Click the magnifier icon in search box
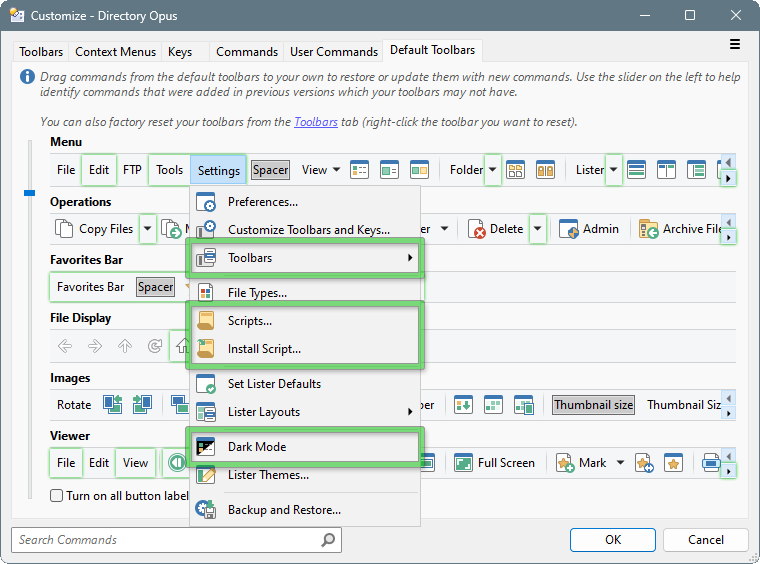This screenshot has width=760, height=564. pyautogui.click(x=328, y=539)
